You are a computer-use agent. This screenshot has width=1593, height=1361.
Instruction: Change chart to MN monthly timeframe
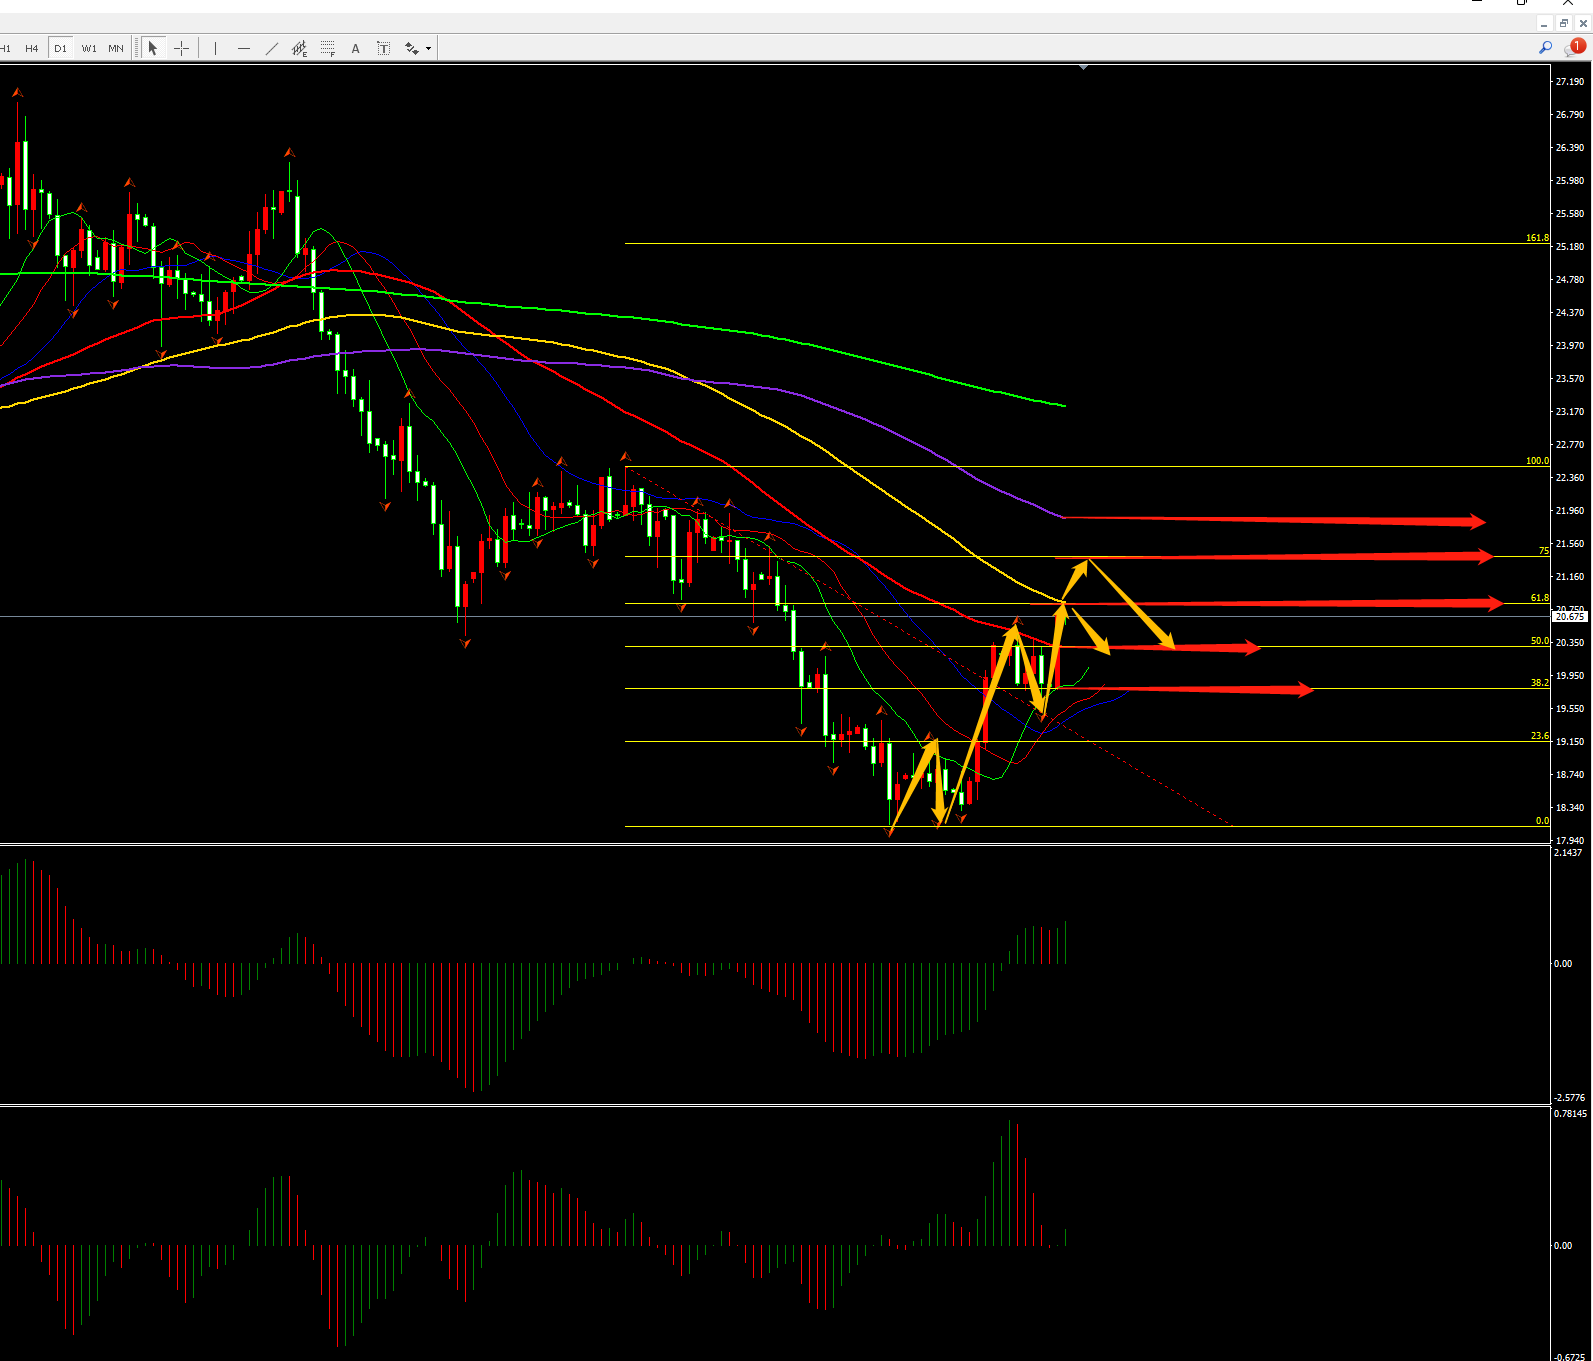116,48
